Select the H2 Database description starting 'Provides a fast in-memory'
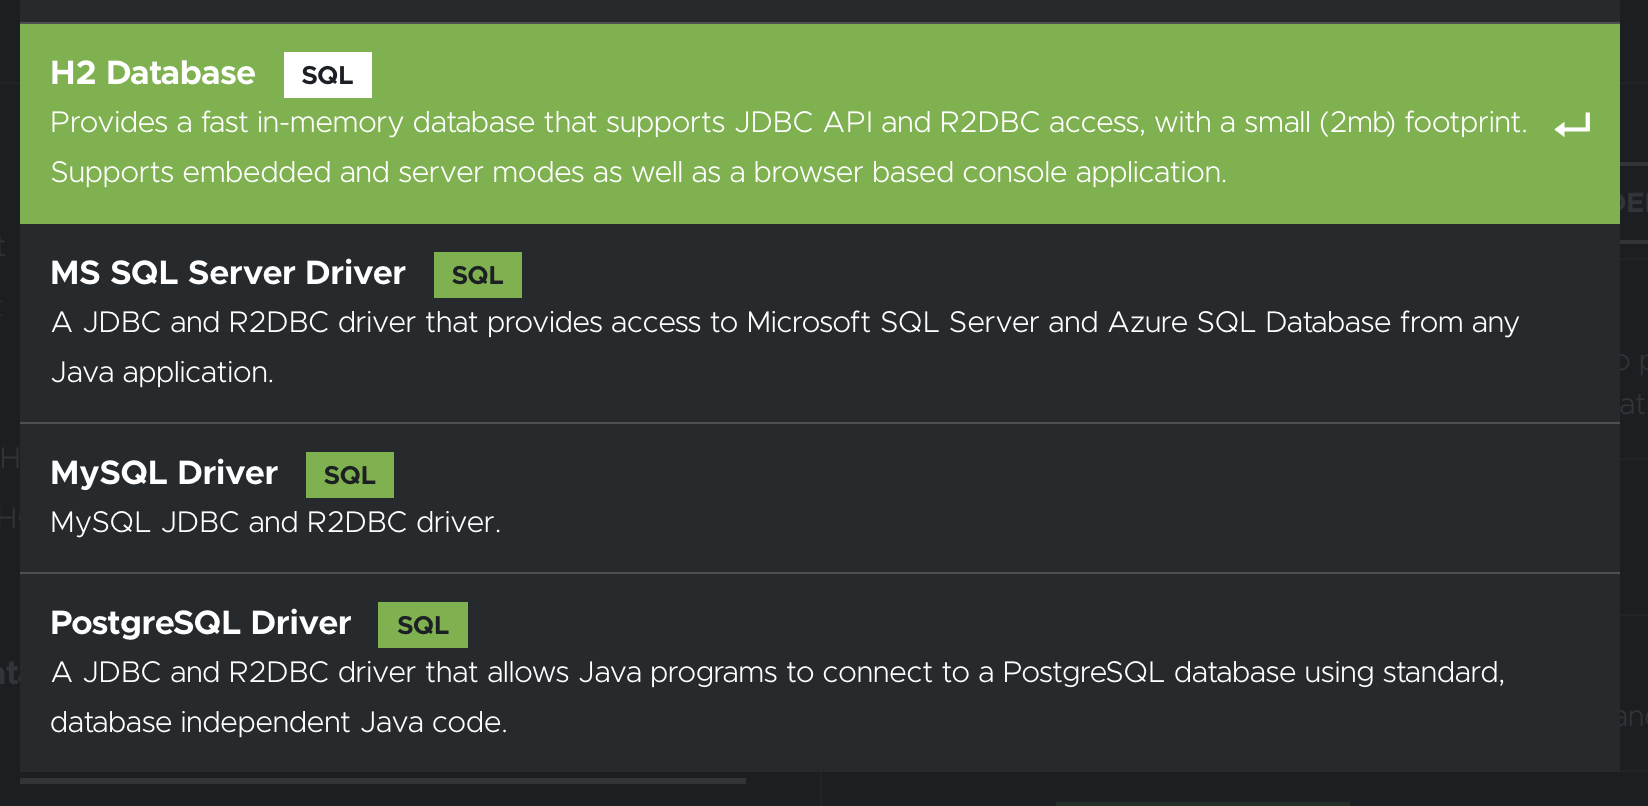Screen dimensions: 1648x806 pos(789,147)
